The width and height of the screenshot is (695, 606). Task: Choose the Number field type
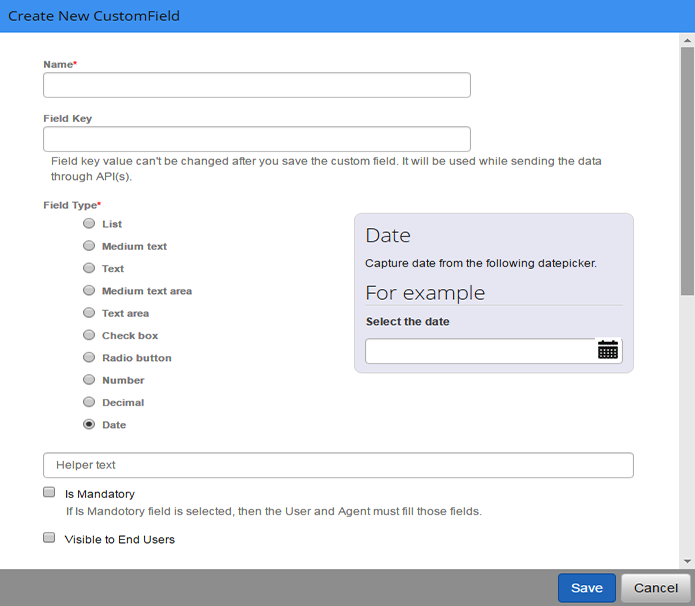pyautogui.click(x=89, y=379)
